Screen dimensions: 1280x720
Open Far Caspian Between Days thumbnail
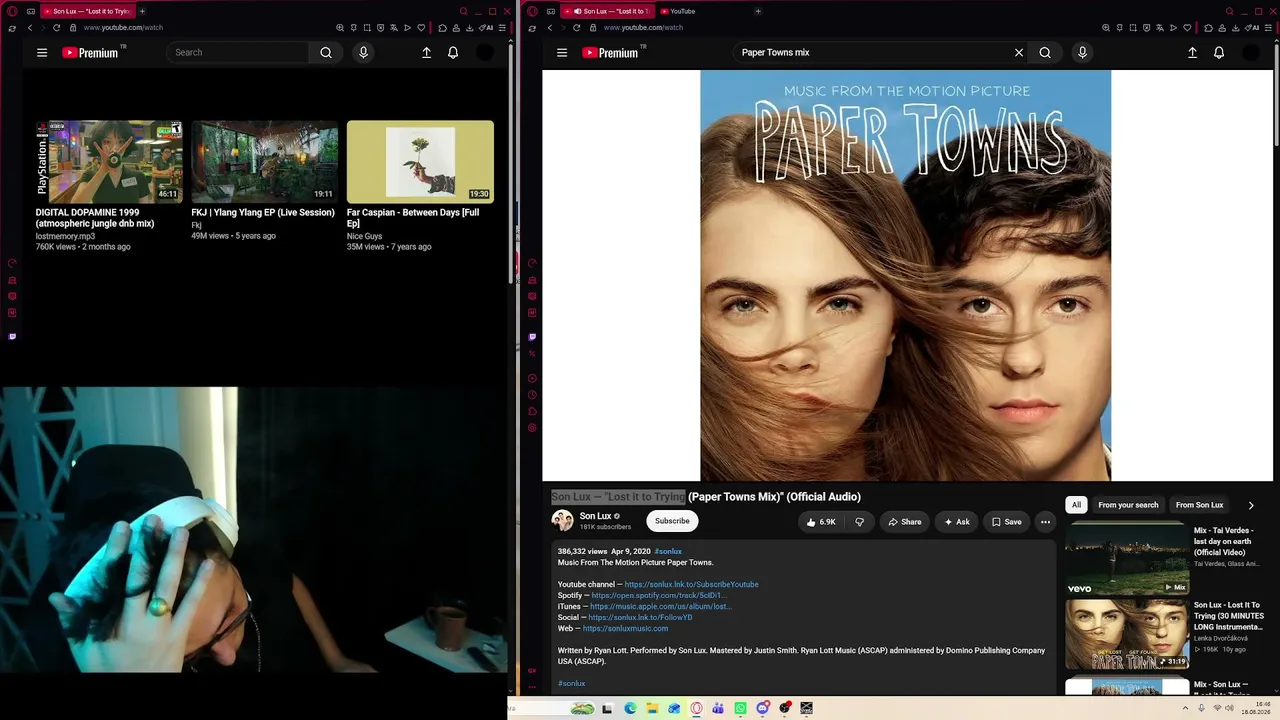(420, 162)
